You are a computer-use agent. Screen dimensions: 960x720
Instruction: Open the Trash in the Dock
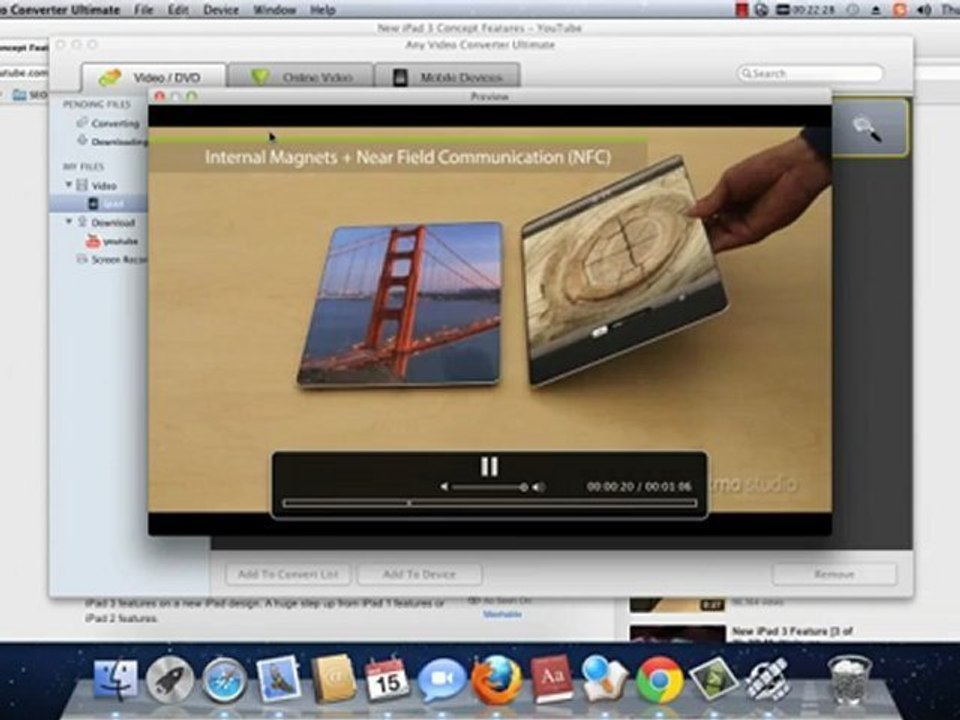click(x=849, y=678)
